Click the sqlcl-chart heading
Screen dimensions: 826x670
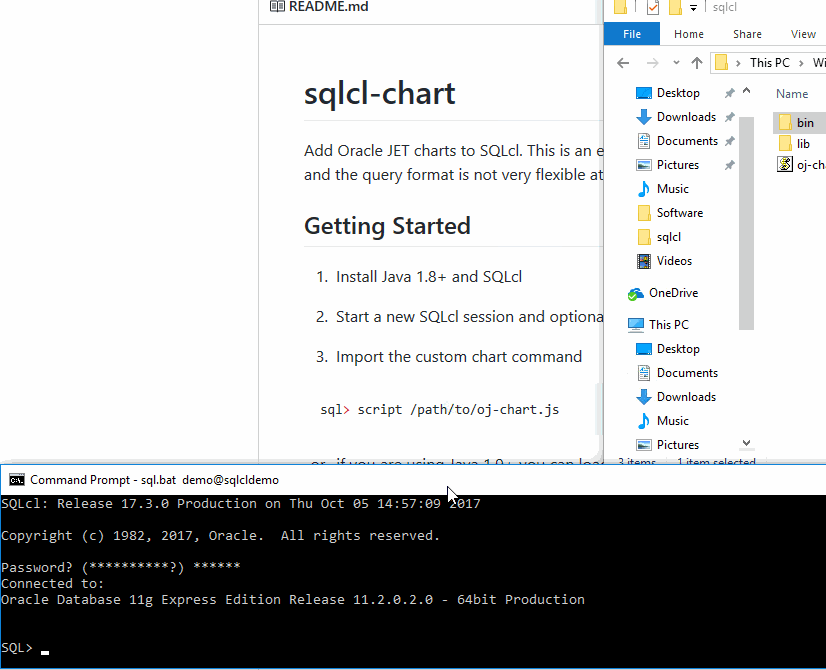[x=379, y=94]
